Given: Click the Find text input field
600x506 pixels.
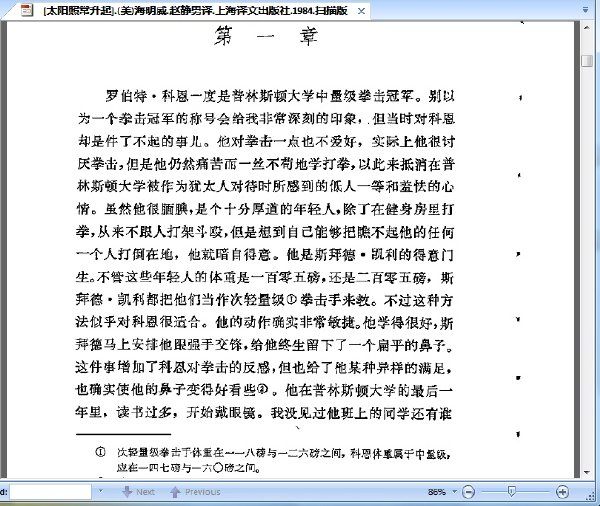Looking at the screenshot, I should click(x=50, y=492).
